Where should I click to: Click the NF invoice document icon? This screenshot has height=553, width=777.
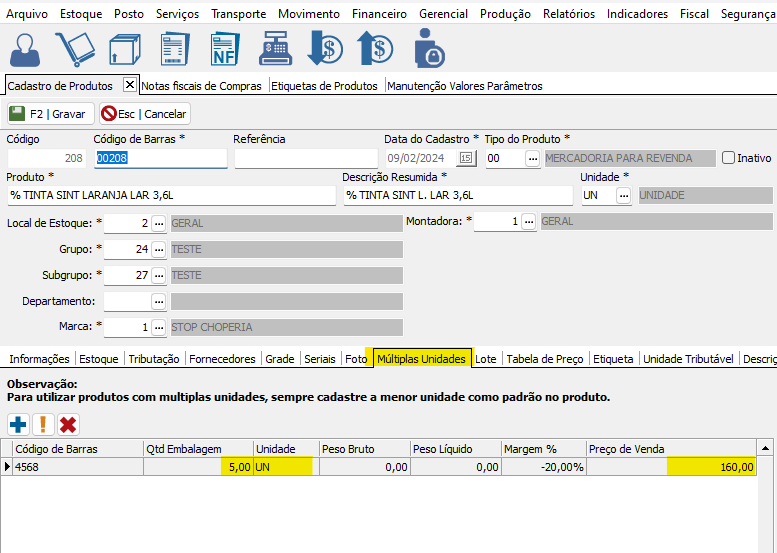tap(224, 49)
